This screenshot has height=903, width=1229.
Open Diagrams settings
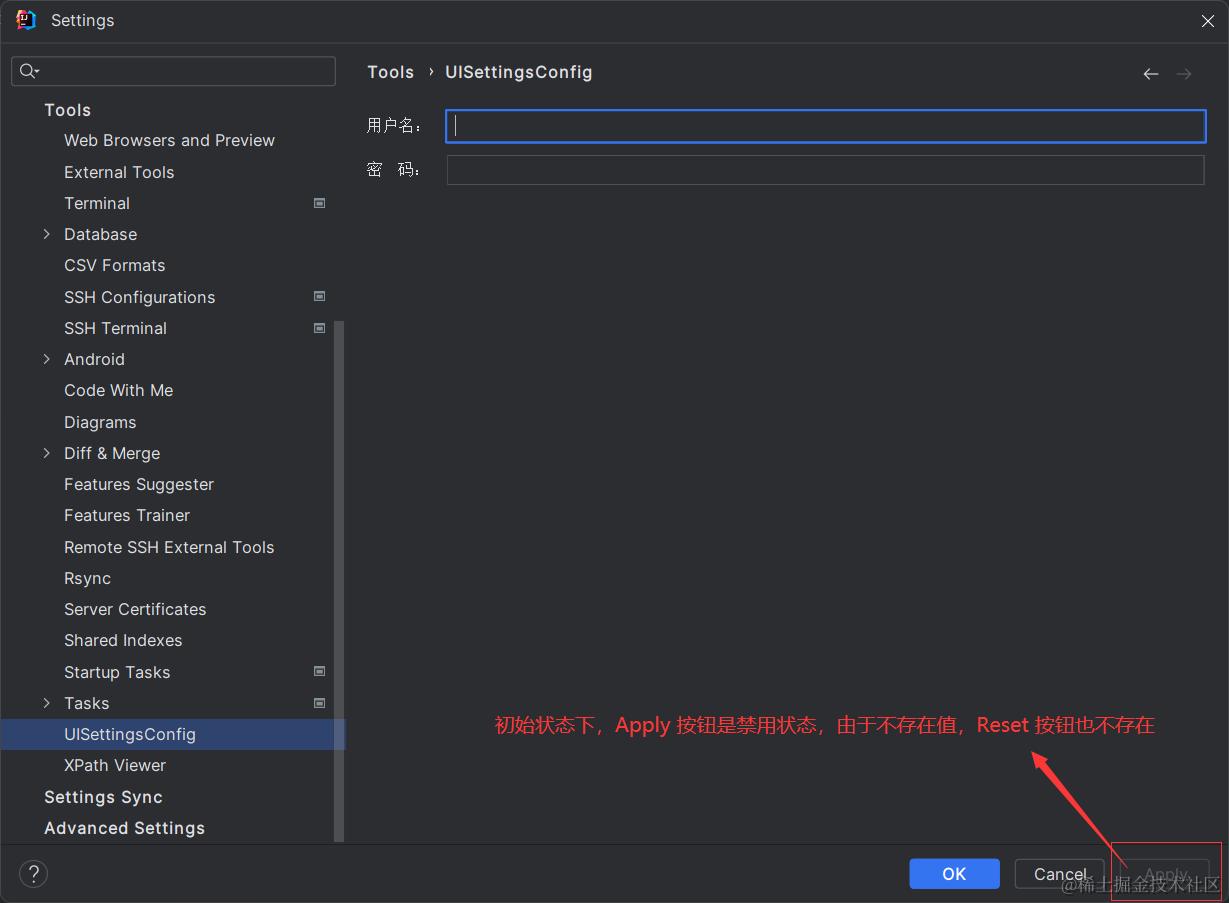[x=100, y=422]
